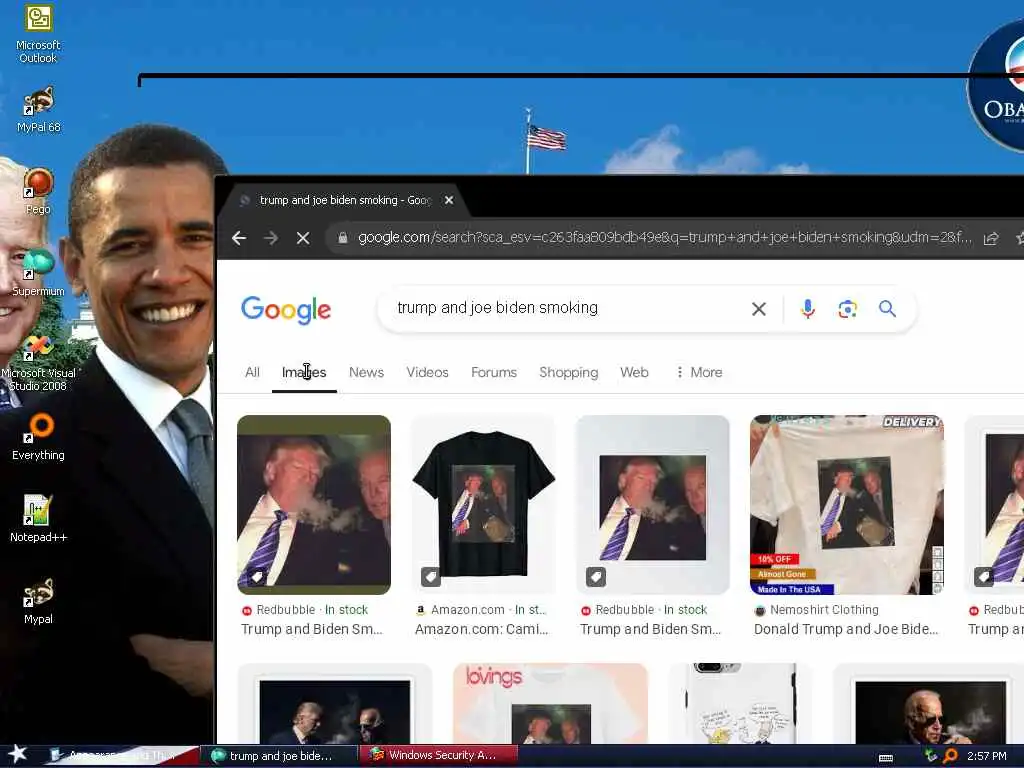
Task: Clear the Google search box text
Action: [758, 309]
